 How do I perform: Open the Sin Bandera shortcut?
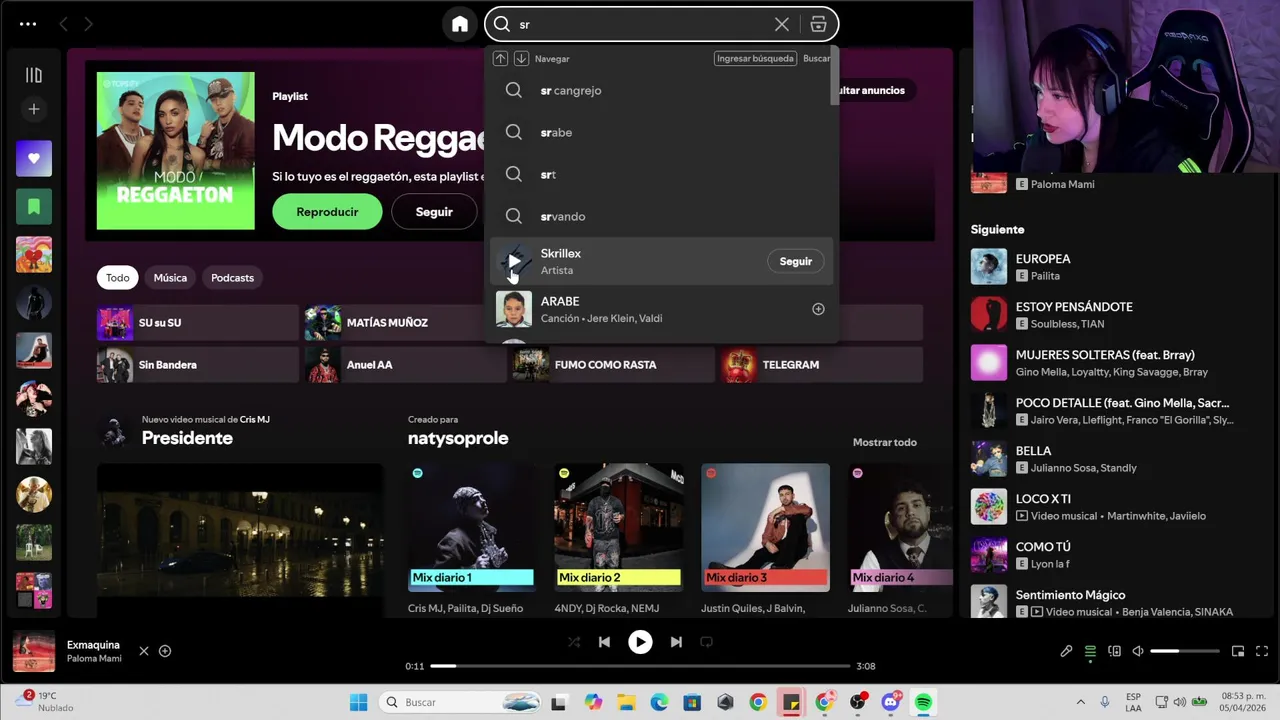tap(198, 365)
